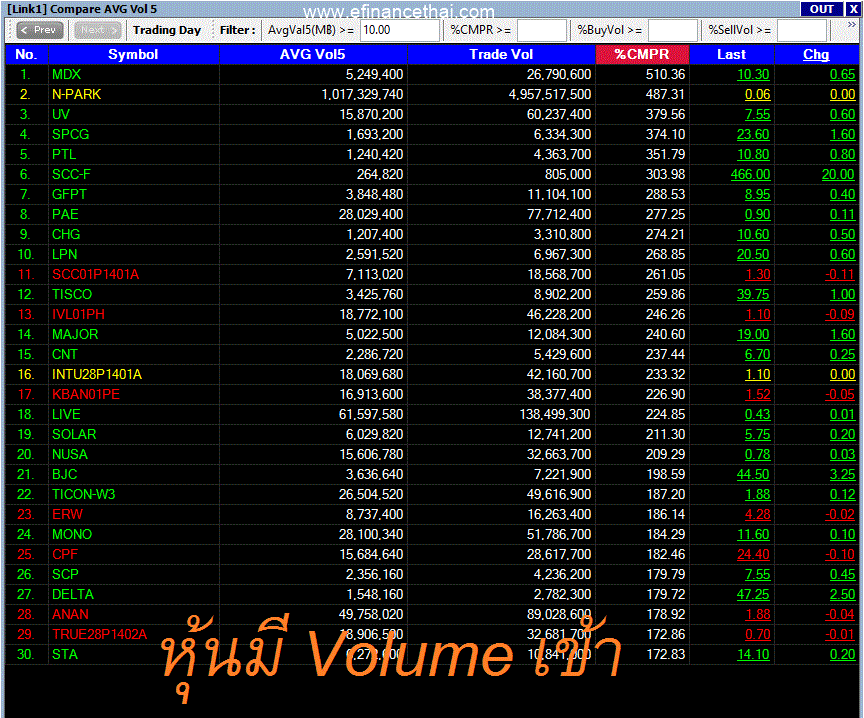Sort by the Chg column header
This screenshot has height=718, width=864.
tap(816, 54)
